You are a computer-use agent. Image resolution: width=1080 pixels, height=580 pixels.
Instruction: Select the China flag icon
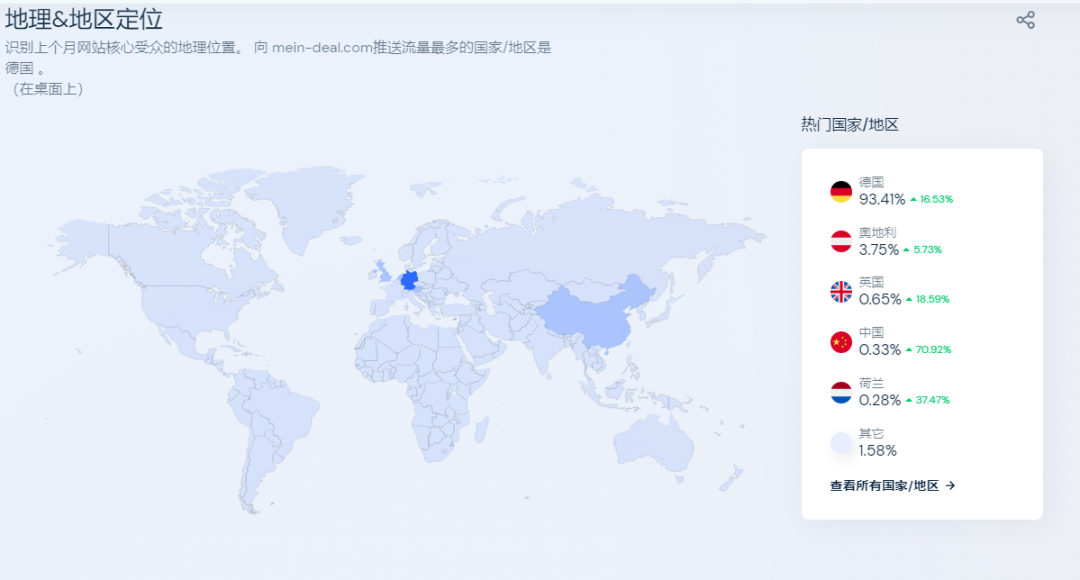[841, 340]
